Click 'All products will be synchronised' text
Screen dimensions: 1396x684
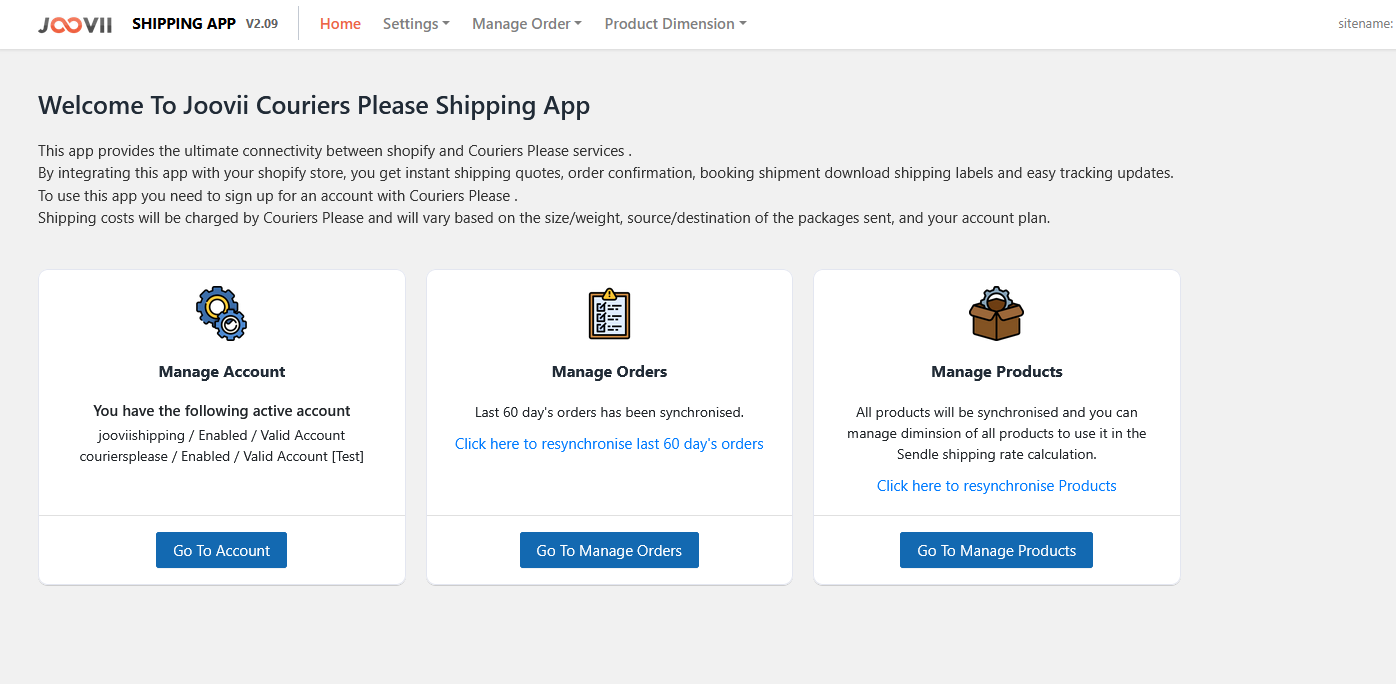pyautogui.click(x=997, y=433)
